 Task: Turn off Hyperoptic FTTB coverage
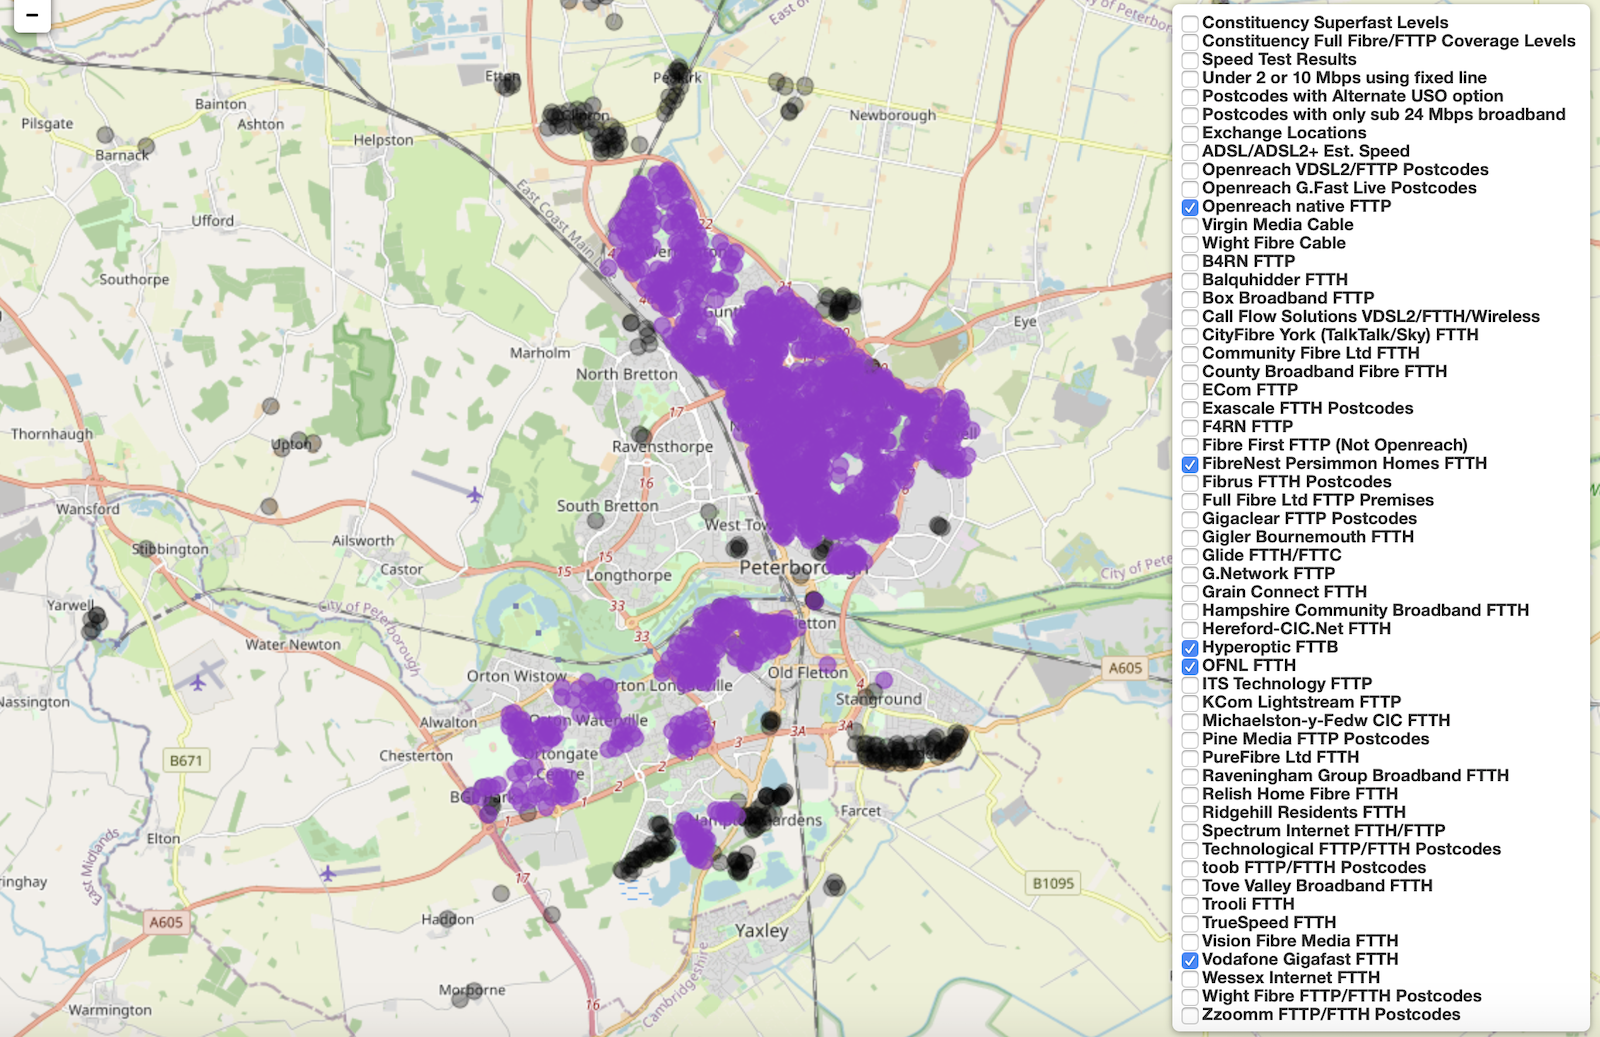click(1189, 647)
